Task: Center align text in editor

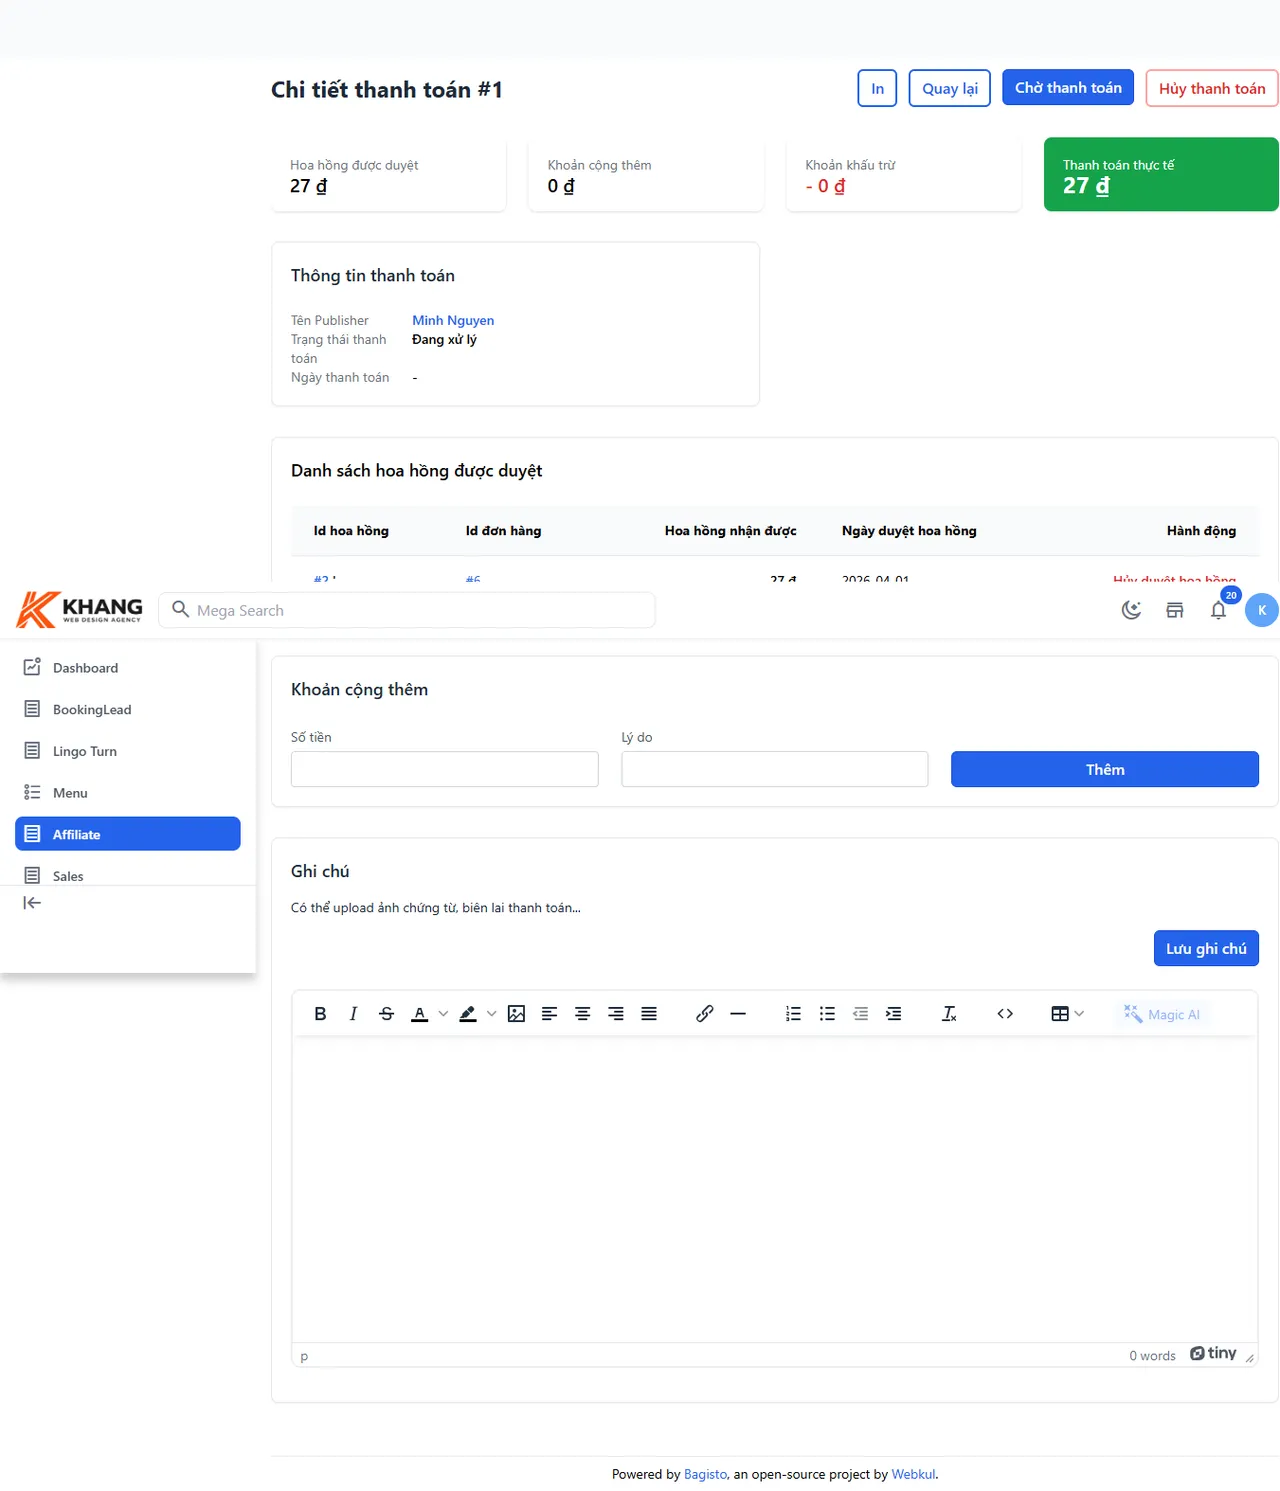Action: pyautogui.click(x=582, y=1014)
